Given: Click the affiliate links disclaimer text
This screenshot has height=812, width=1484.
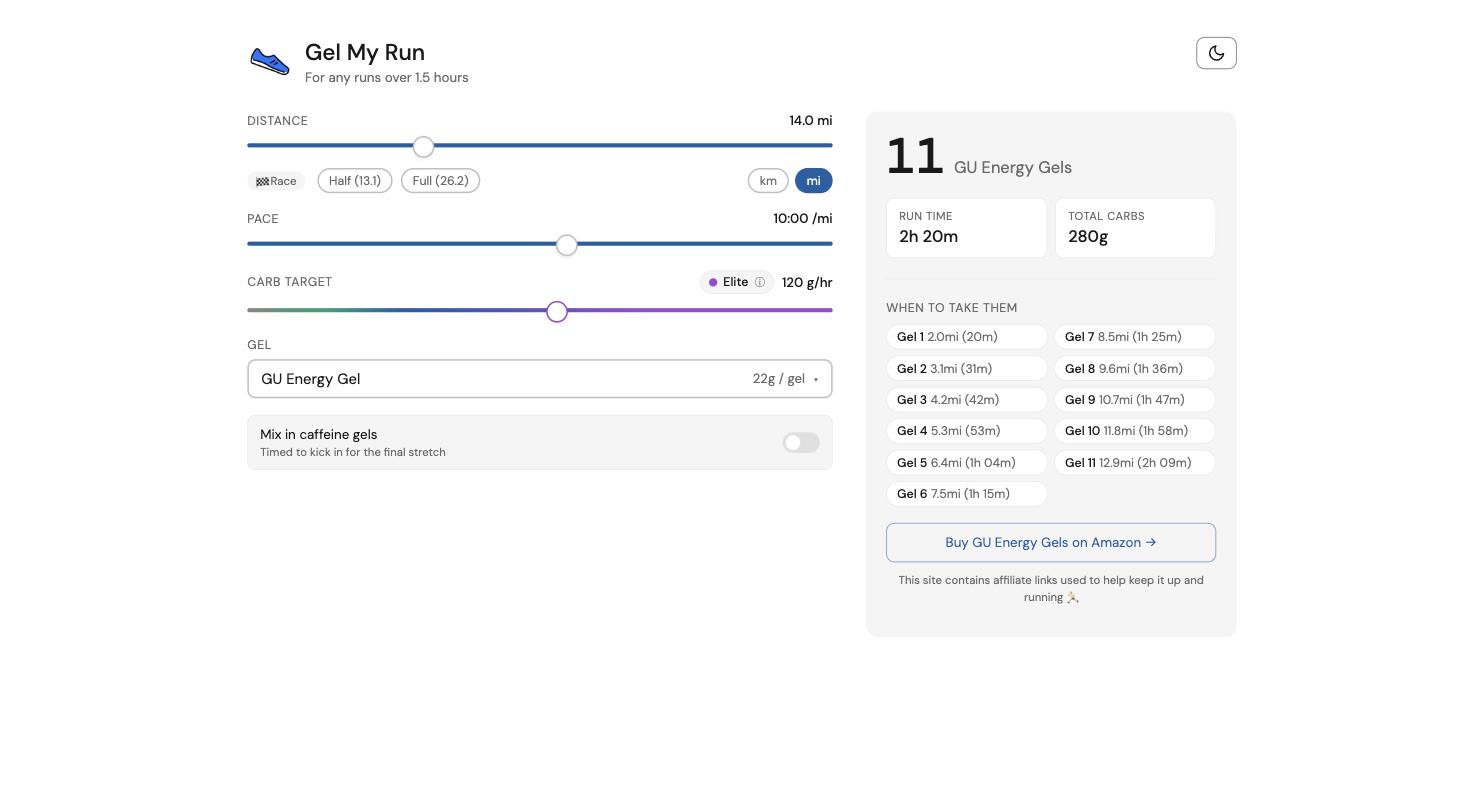Looking at the screenshot, I should [x=1051, y=589].
